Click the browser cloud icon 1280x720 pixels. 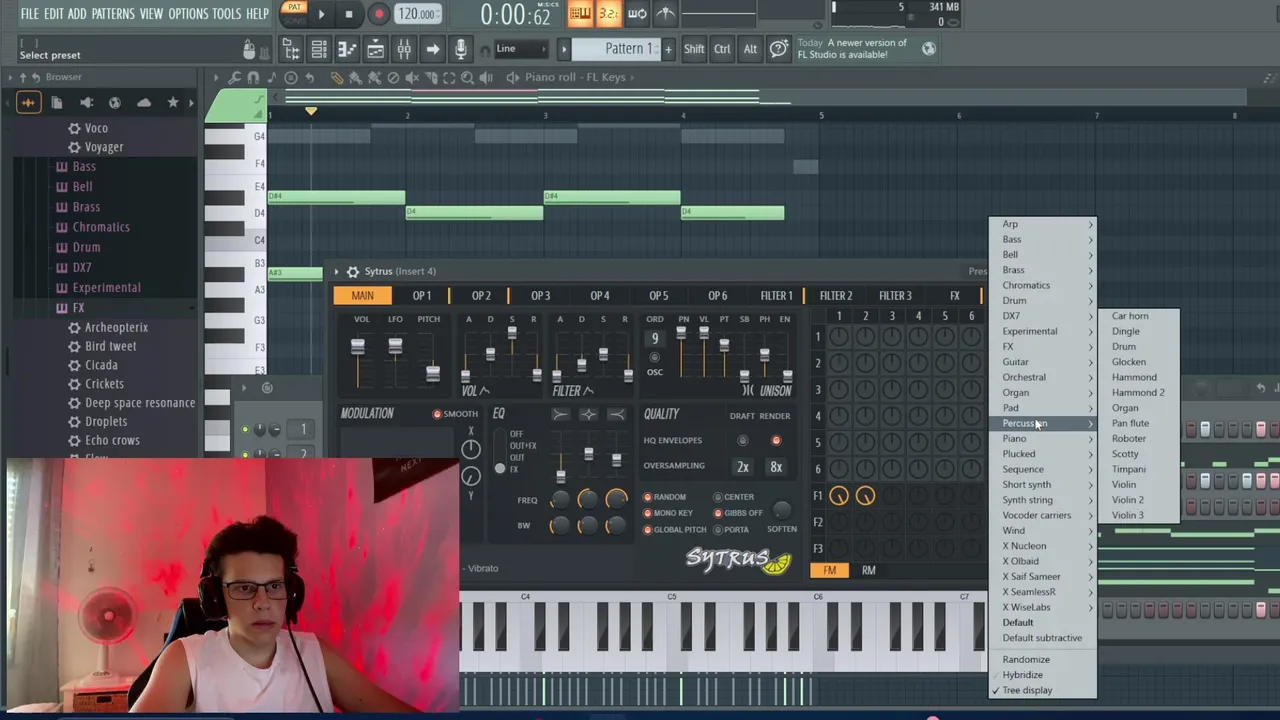click(x=144, y=102)
